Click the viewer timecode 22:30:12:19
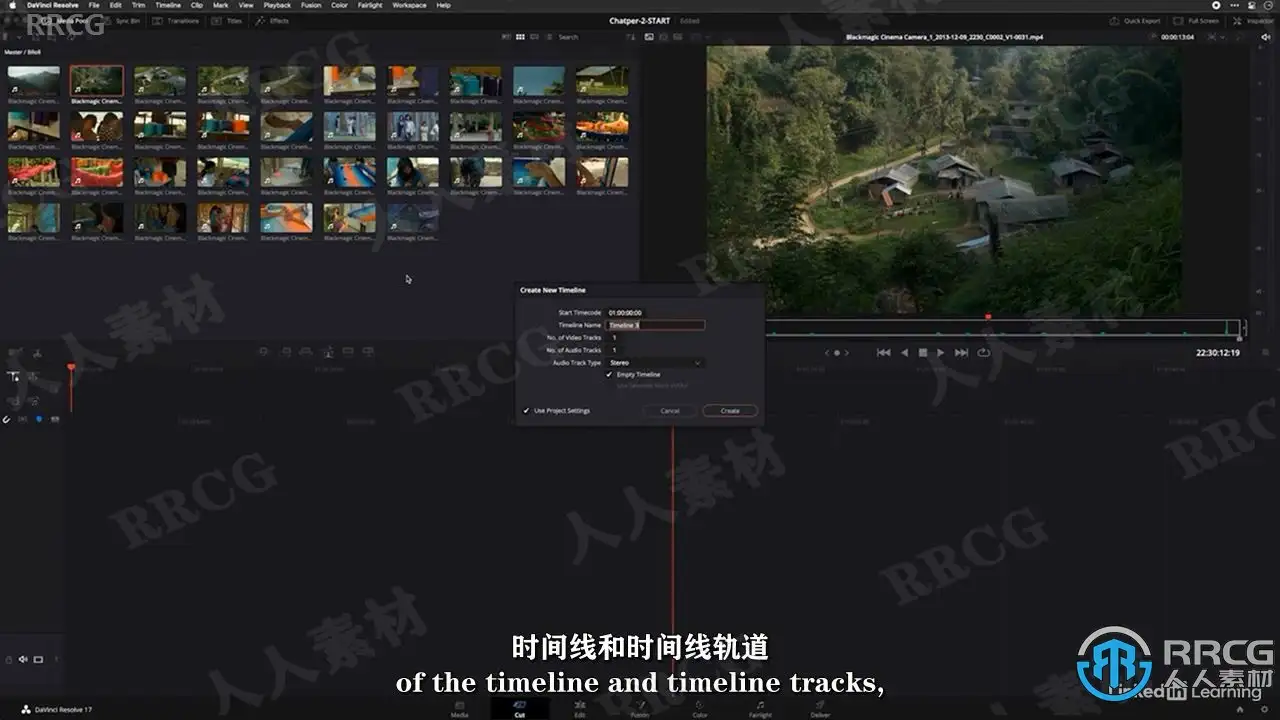The height and width of the screenshot is (720, 1280). (x=1218, y=353)
